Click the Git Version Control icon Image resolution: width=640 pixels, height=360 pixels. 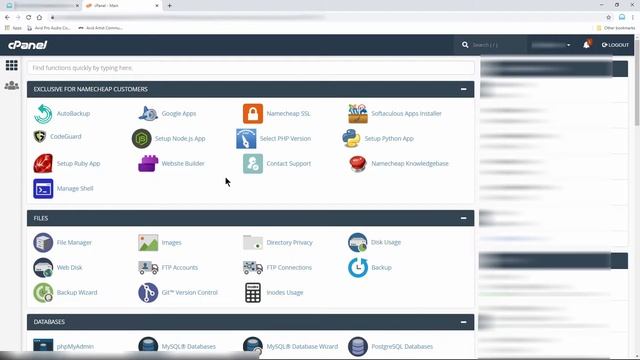[x=148, y=292]
